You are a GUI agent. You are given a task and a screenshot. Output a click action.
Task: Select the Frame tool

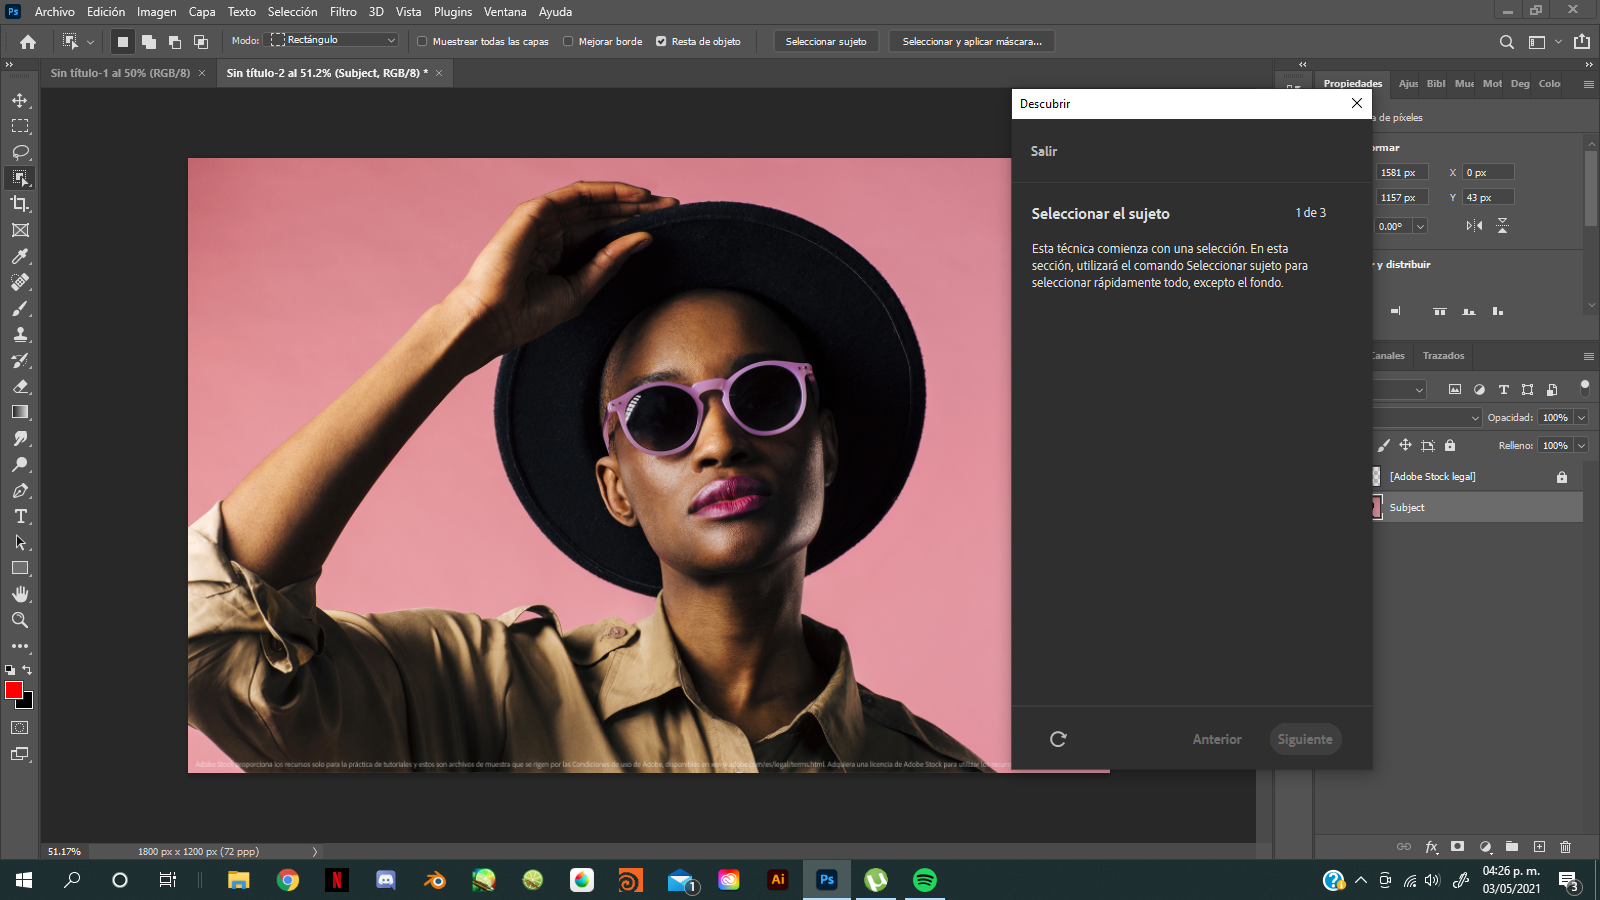point(20,230)
